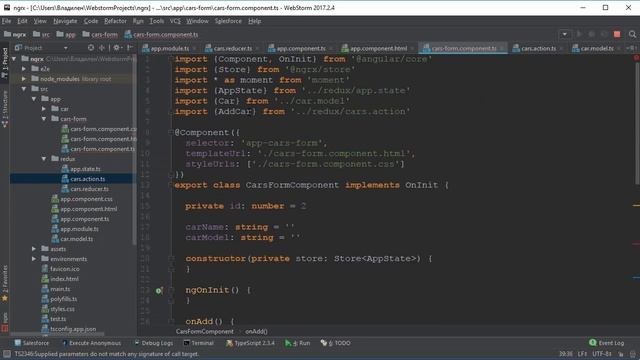Switch to cars.reducer.ts editor tab

tap(232, 48)
